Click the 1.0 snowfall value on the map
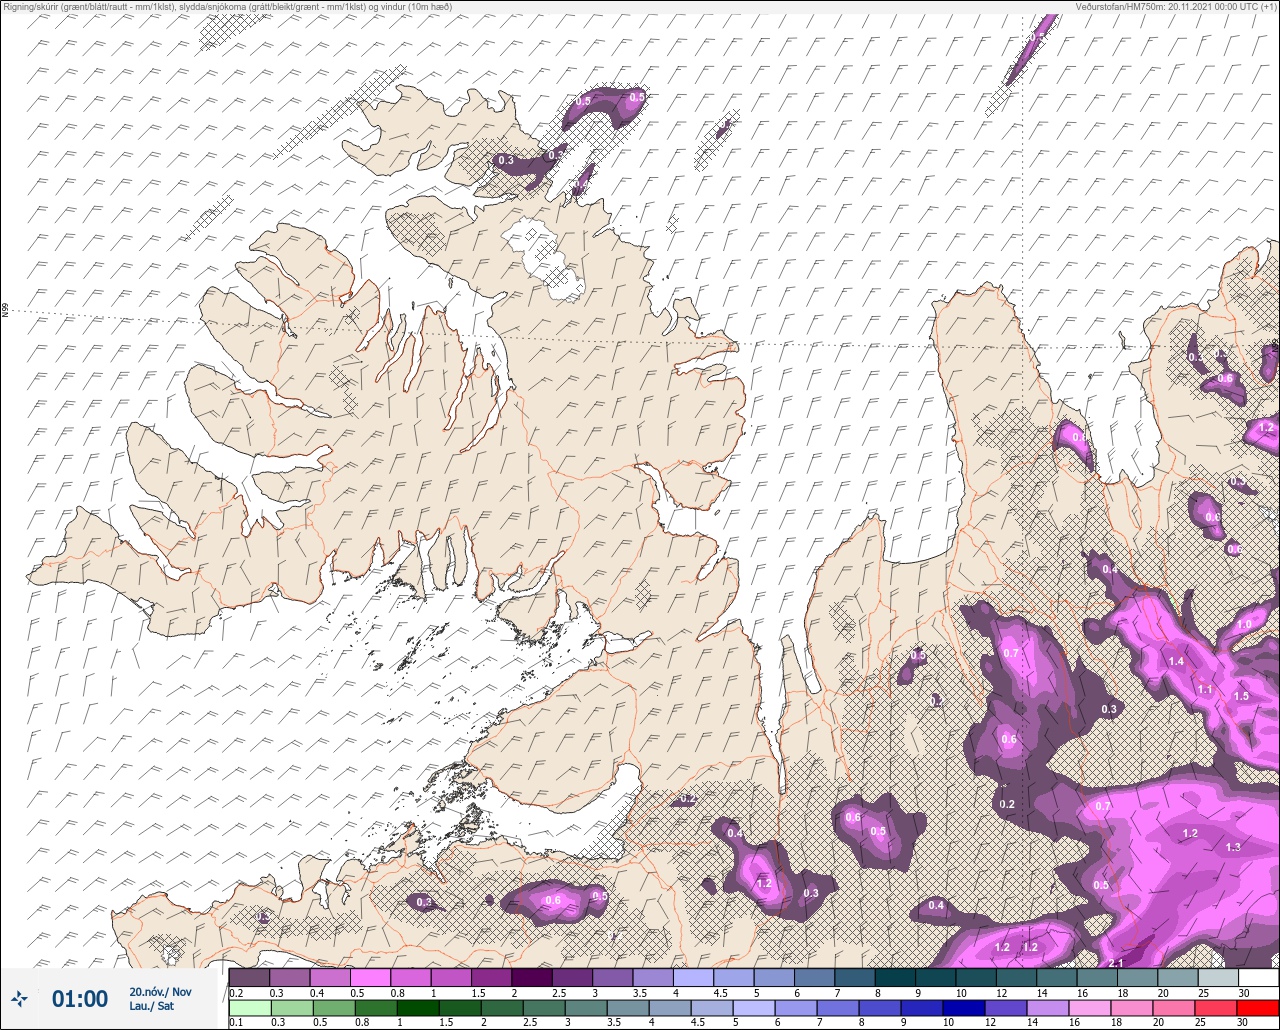Viewport: 1280px width, 1030px height. coord(1244,624)
